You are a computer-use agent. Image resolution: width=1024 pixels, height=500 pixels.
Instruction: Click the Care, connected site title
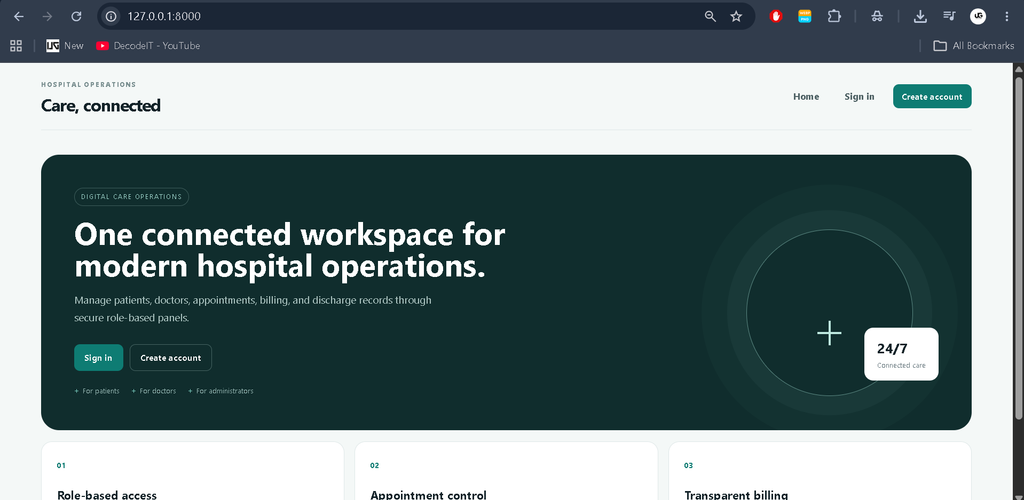click(x=101, y=106)
